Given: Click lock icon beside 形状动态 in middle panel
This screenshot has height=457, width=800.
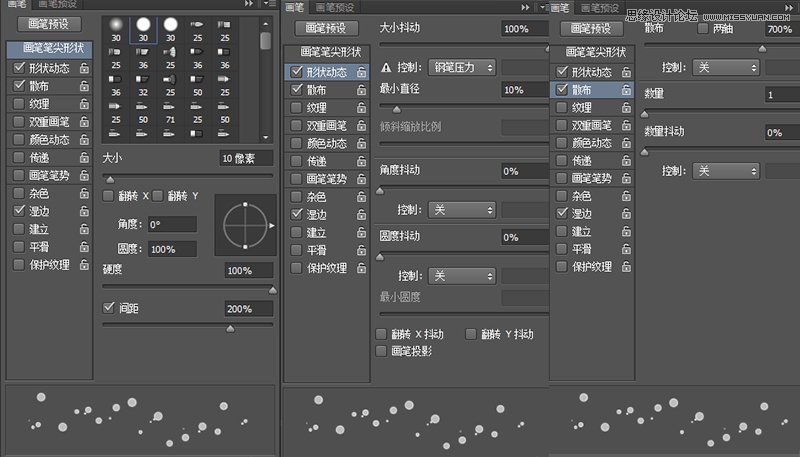Looking at the screenshot, I should (361, 72).
